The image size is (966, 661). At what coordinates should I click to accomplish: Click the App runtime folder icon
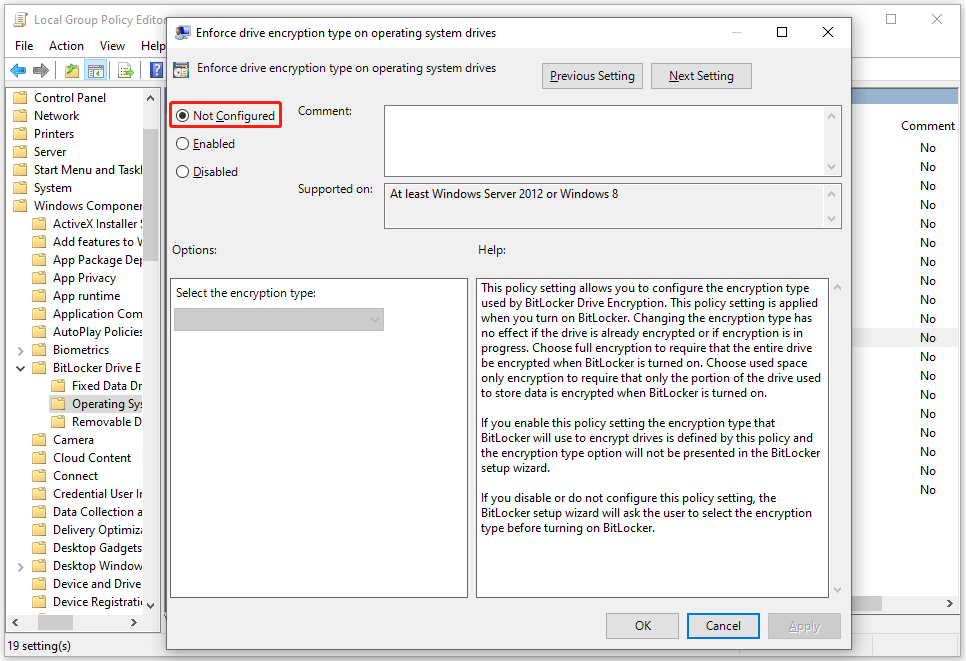[39, 296]
